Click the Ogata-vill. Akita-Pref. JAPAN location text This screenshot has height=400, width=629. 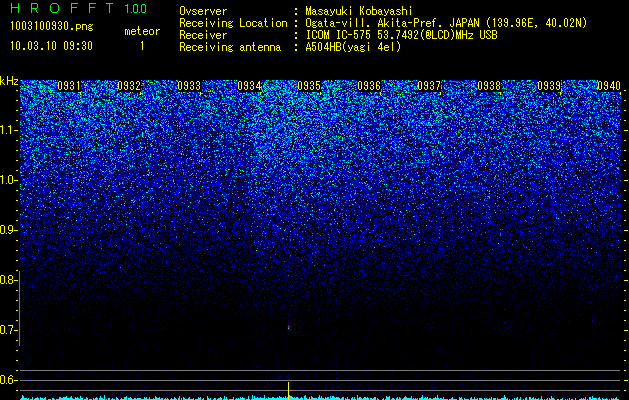click(x=446, y=23)
